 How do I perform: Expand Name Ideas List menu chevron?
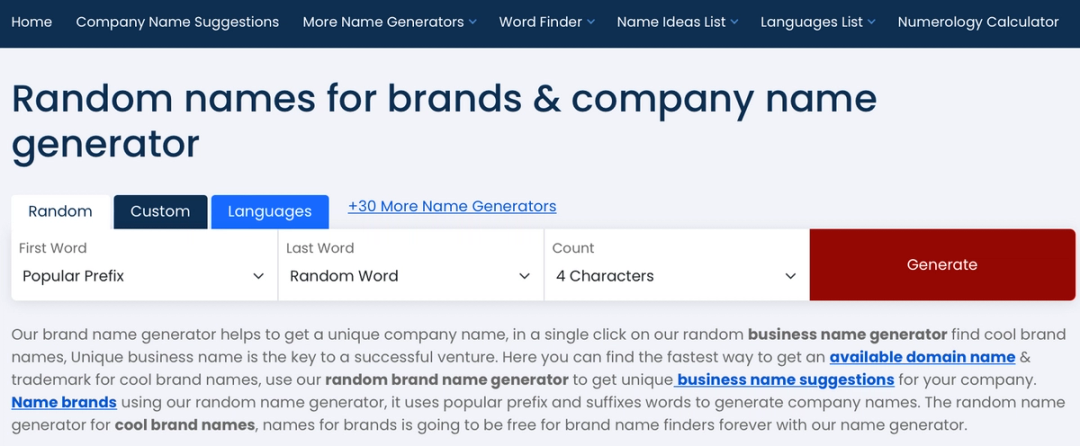tap(734, 22)
